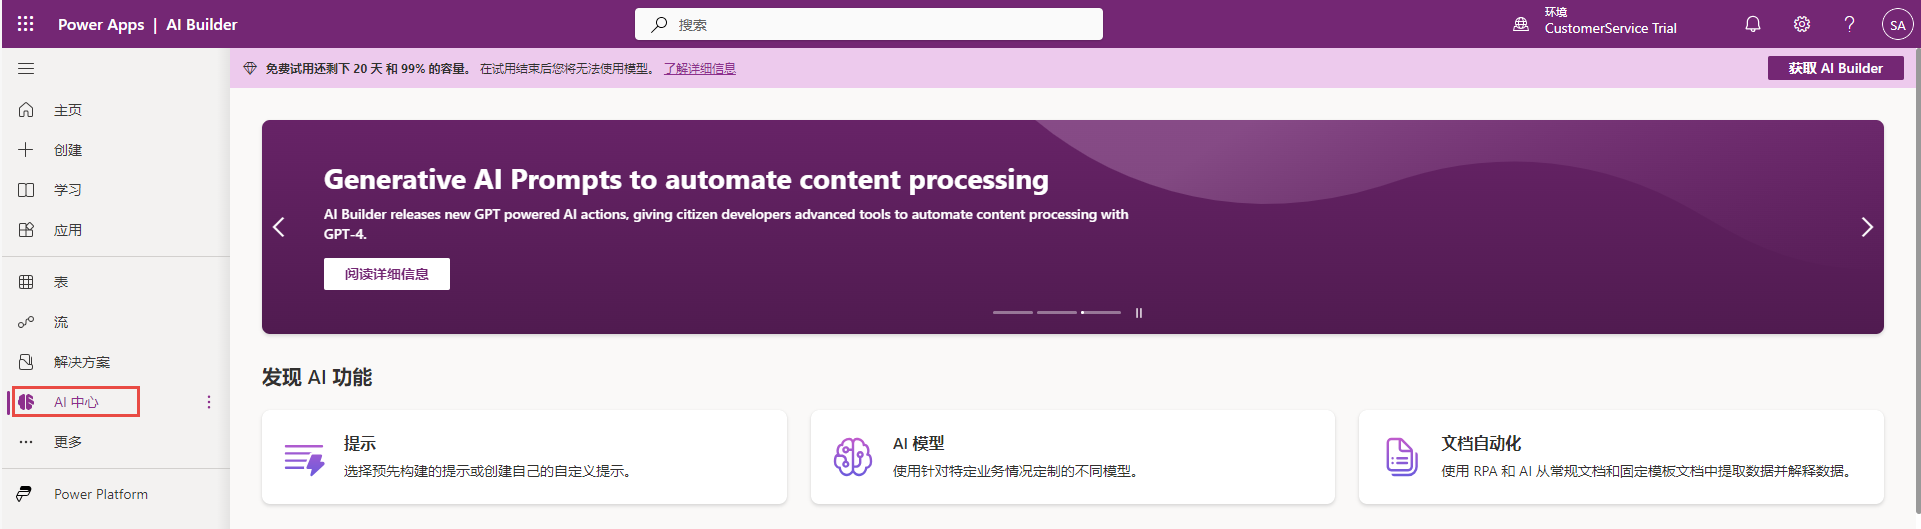Image resolution: width=1921 pixels, height=529 pixels.
Task: Click the 阅读详细信息 button on banner
Action: [x=387, y=274]
